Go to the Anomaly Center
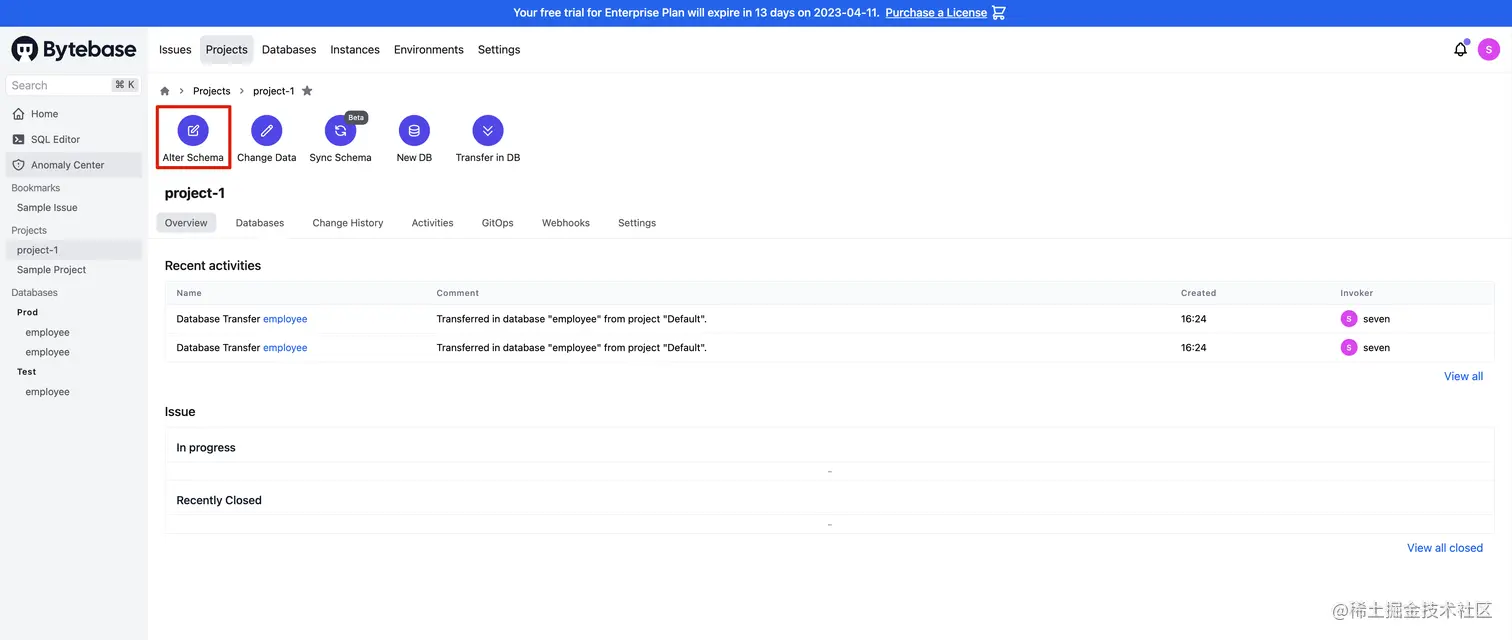Viewport: 1512px width, 640px height. click(x=63, y=163)
